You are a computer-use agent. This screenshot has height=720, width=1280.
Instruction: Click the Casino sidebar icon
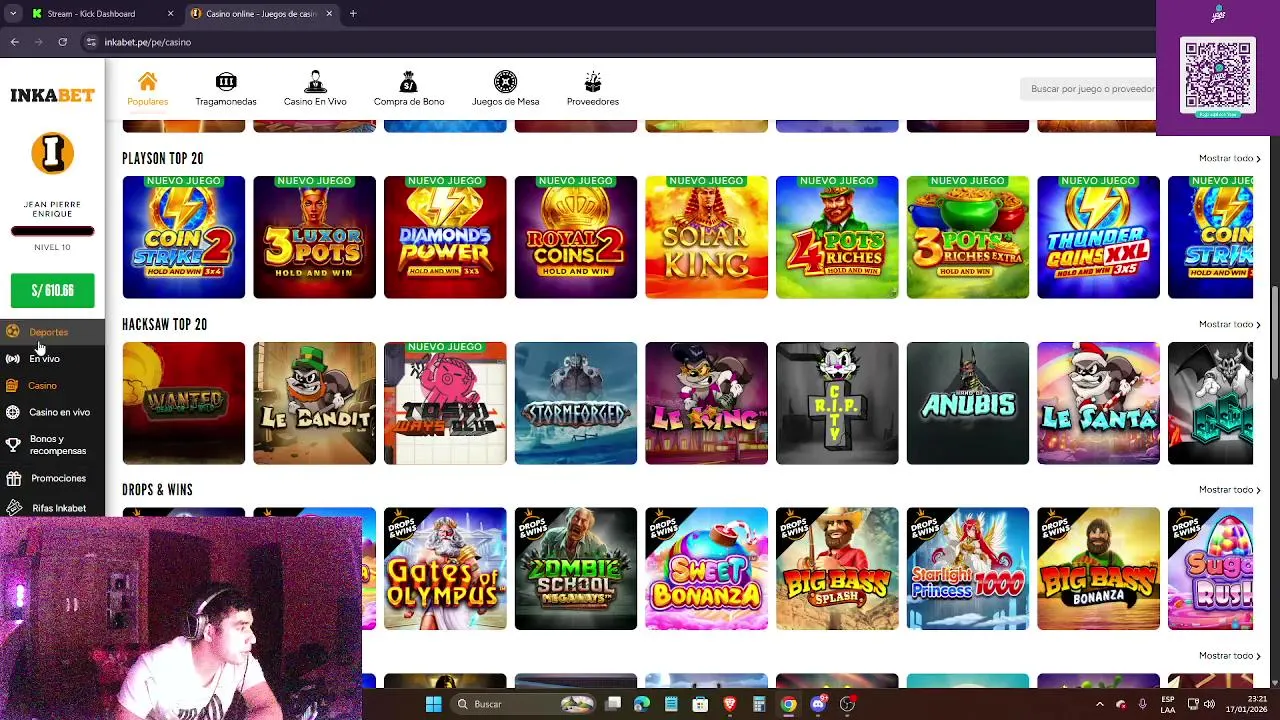[x=13, y=385]
